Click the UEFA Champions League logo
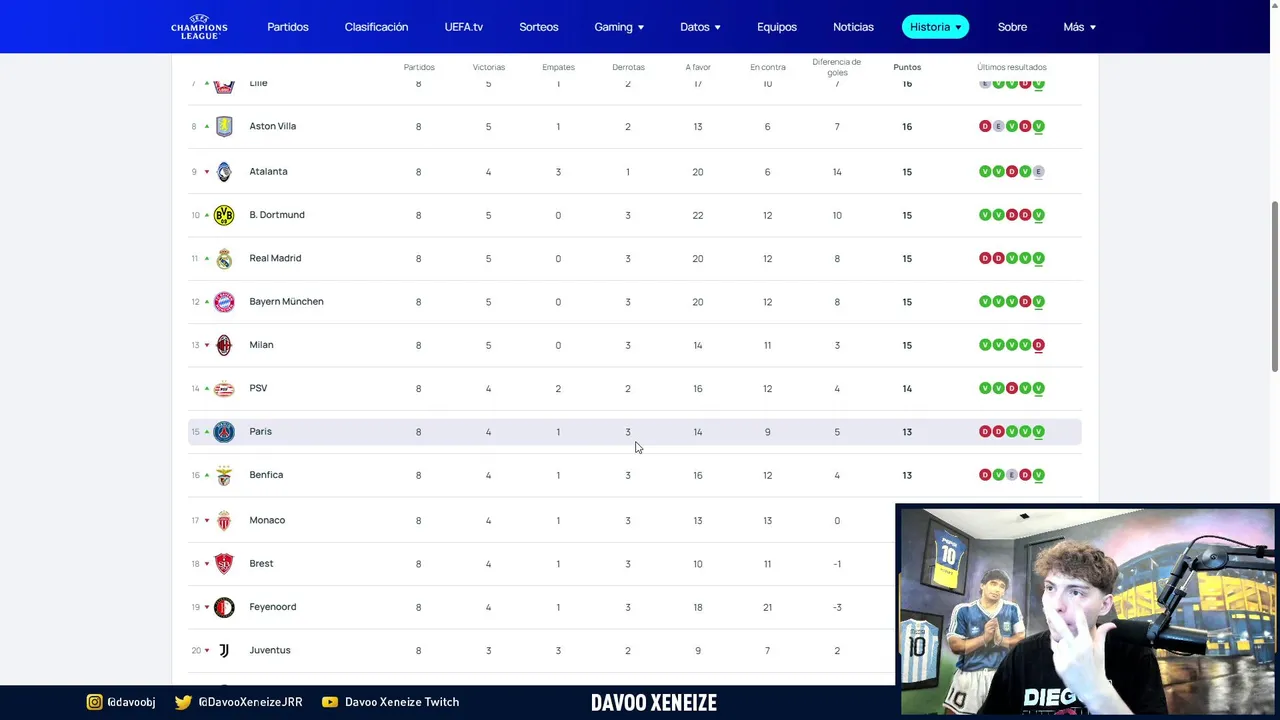1280x720 pixels. pyautogui.click(x=199, y=26)
